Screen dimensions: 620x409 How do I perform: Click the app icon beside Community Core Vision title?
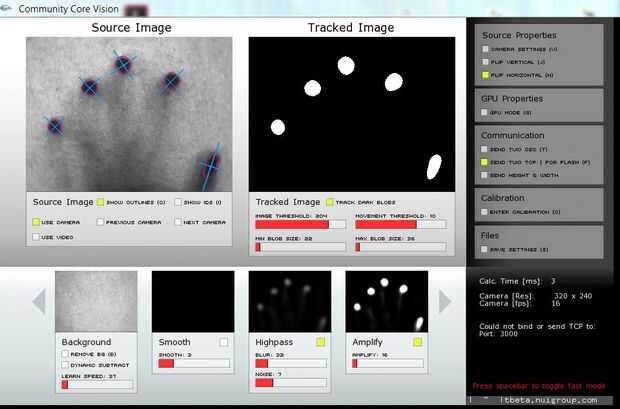coord(6,8)
